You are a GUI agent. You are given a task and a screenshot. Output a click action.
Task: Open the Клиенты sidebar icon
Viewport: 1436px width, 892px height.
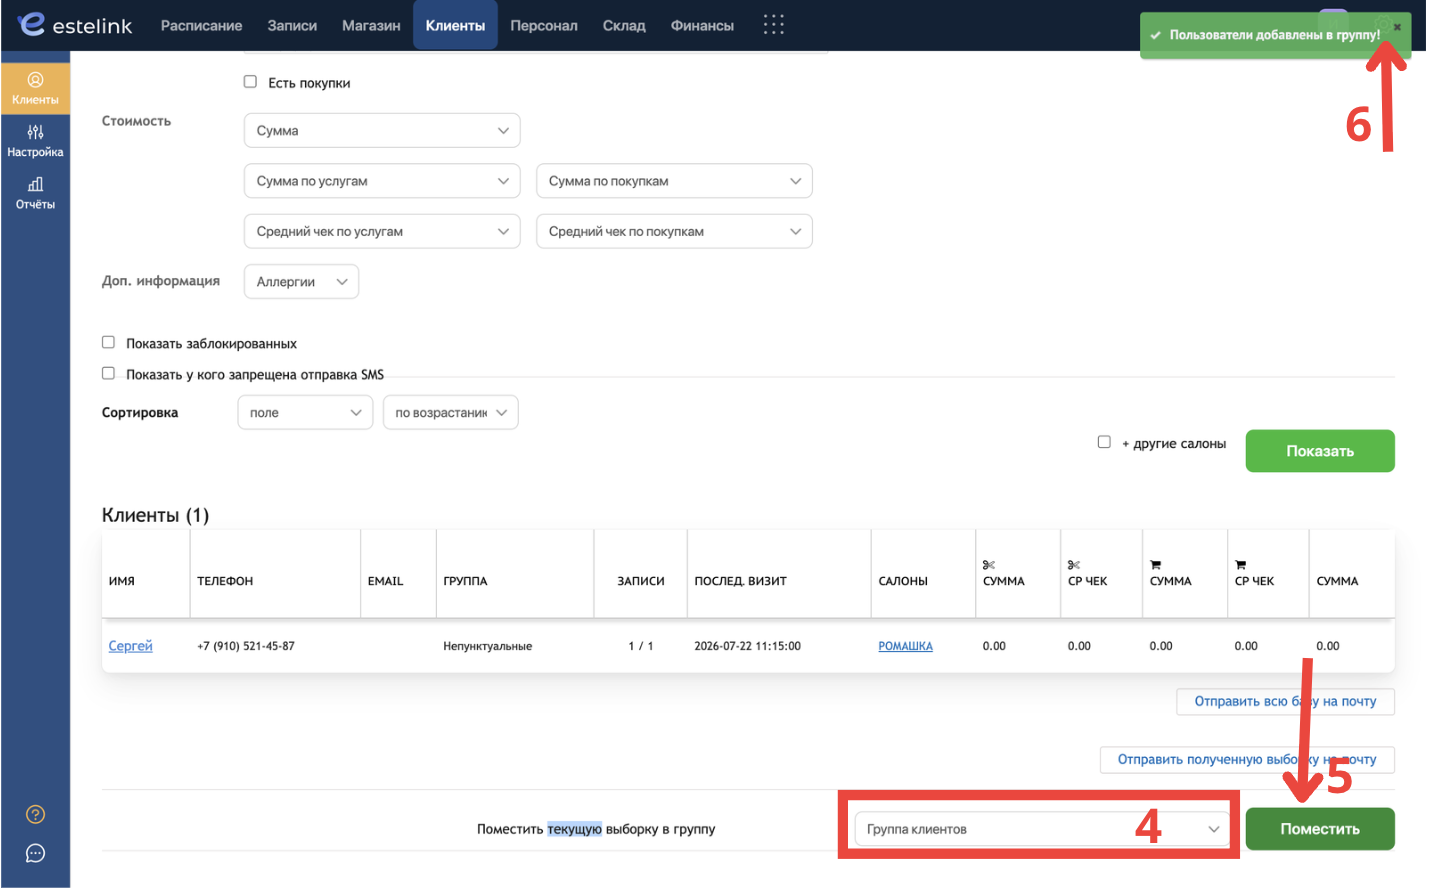35,80
